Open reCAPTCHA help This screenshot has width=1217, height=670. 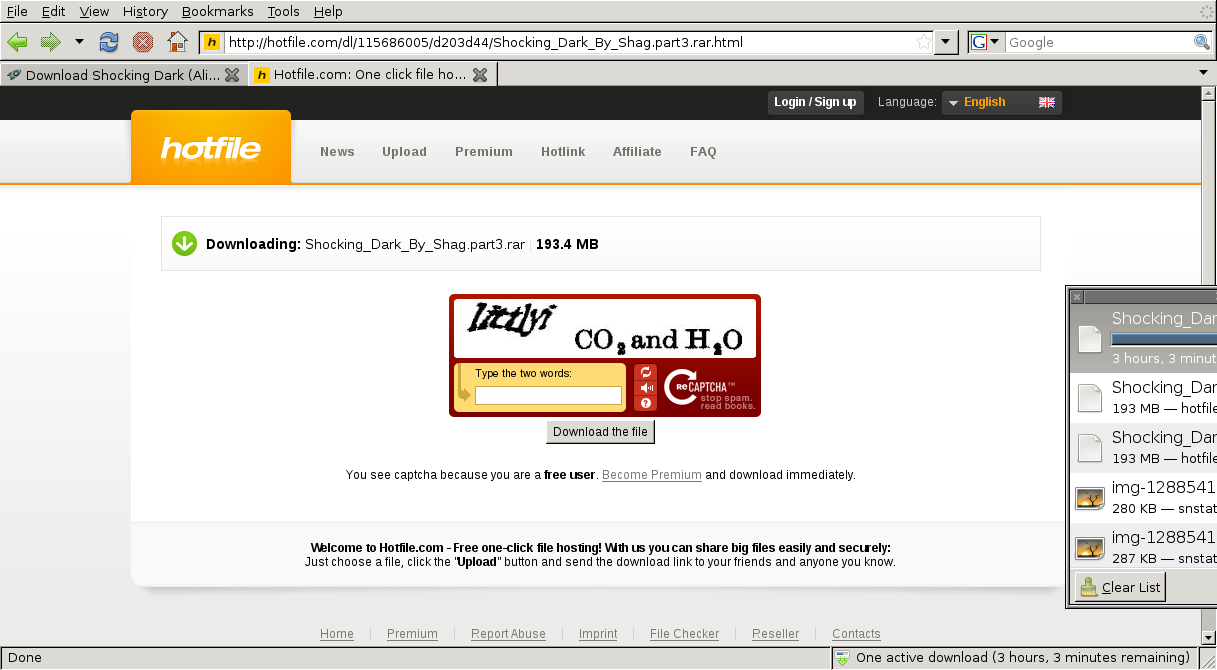point(646,403)
